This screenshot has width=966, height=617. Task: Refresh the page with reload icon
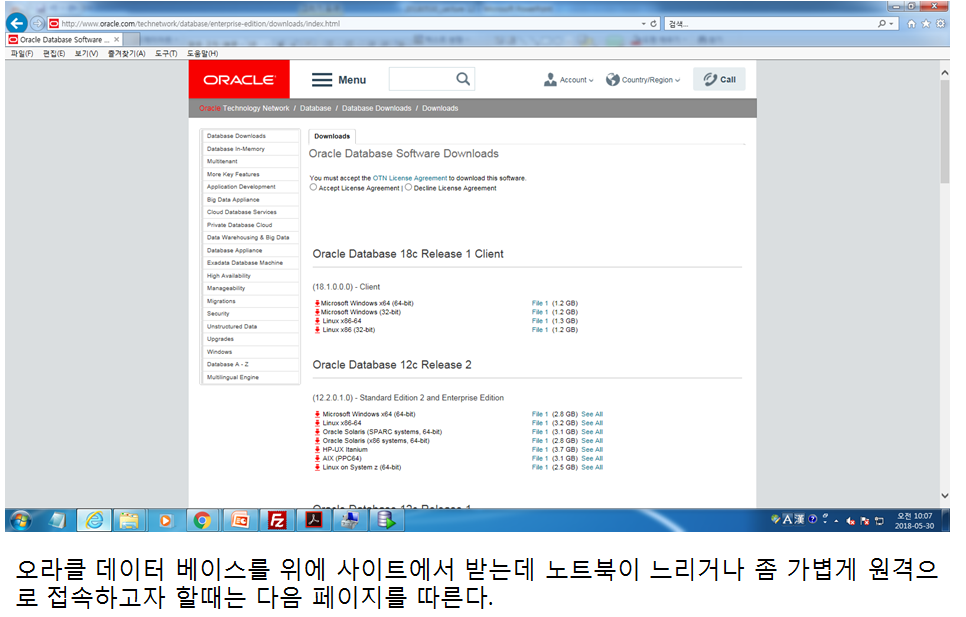point(654,23)
